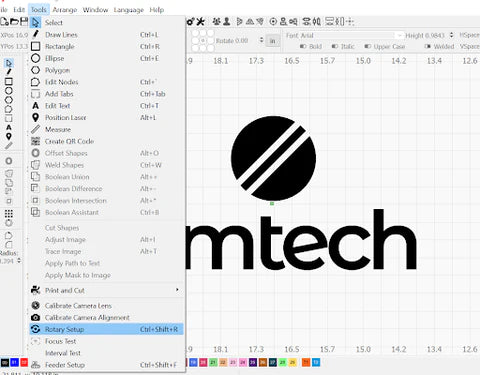Select the Draw Lines pencil icon in menu
Viewport: 480px width, 375px height.
tap(36, 34)
